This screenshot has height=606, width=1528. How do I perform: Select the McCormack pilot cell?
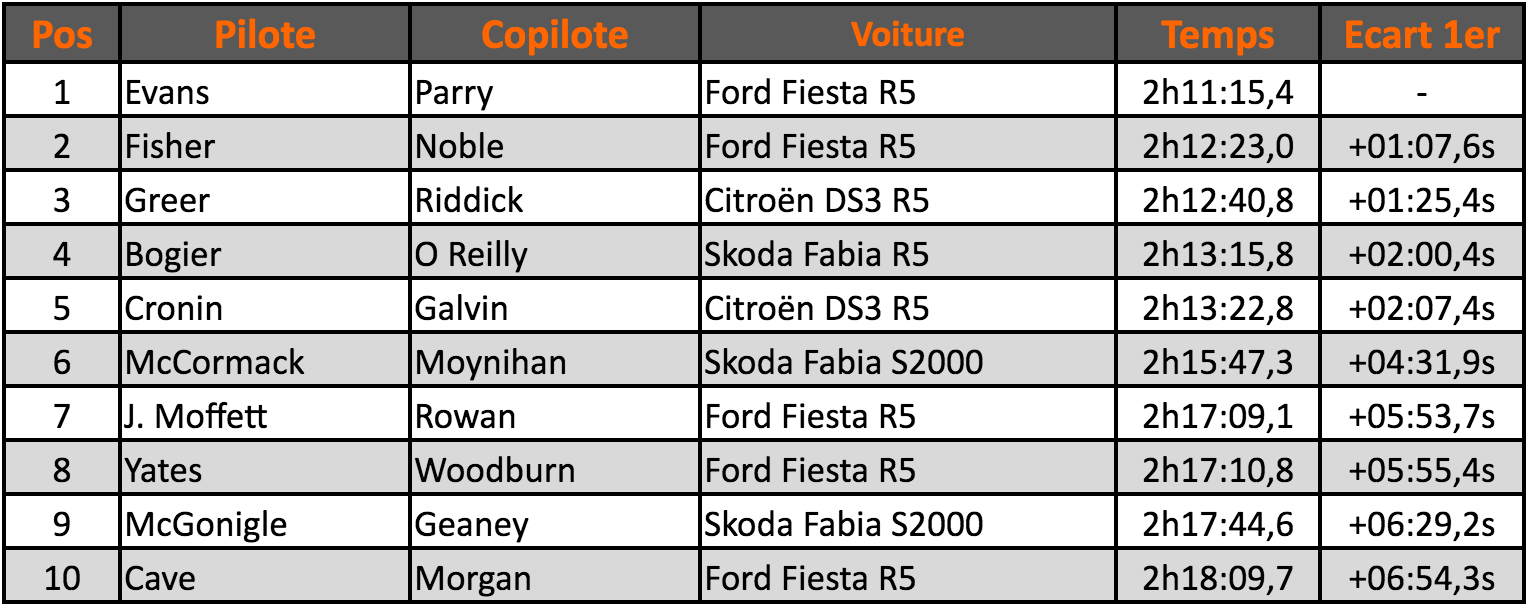click(x=214, y=362)
